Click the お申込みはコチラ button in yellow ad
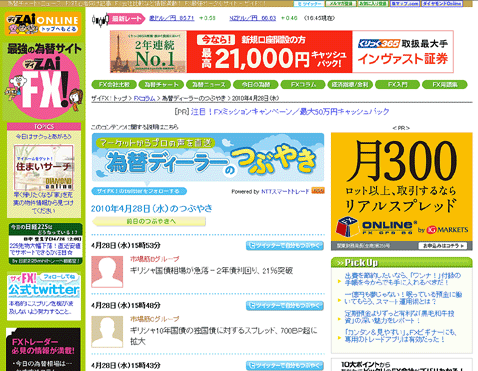Screen dimensions: 478x371 tap(443, 246)
